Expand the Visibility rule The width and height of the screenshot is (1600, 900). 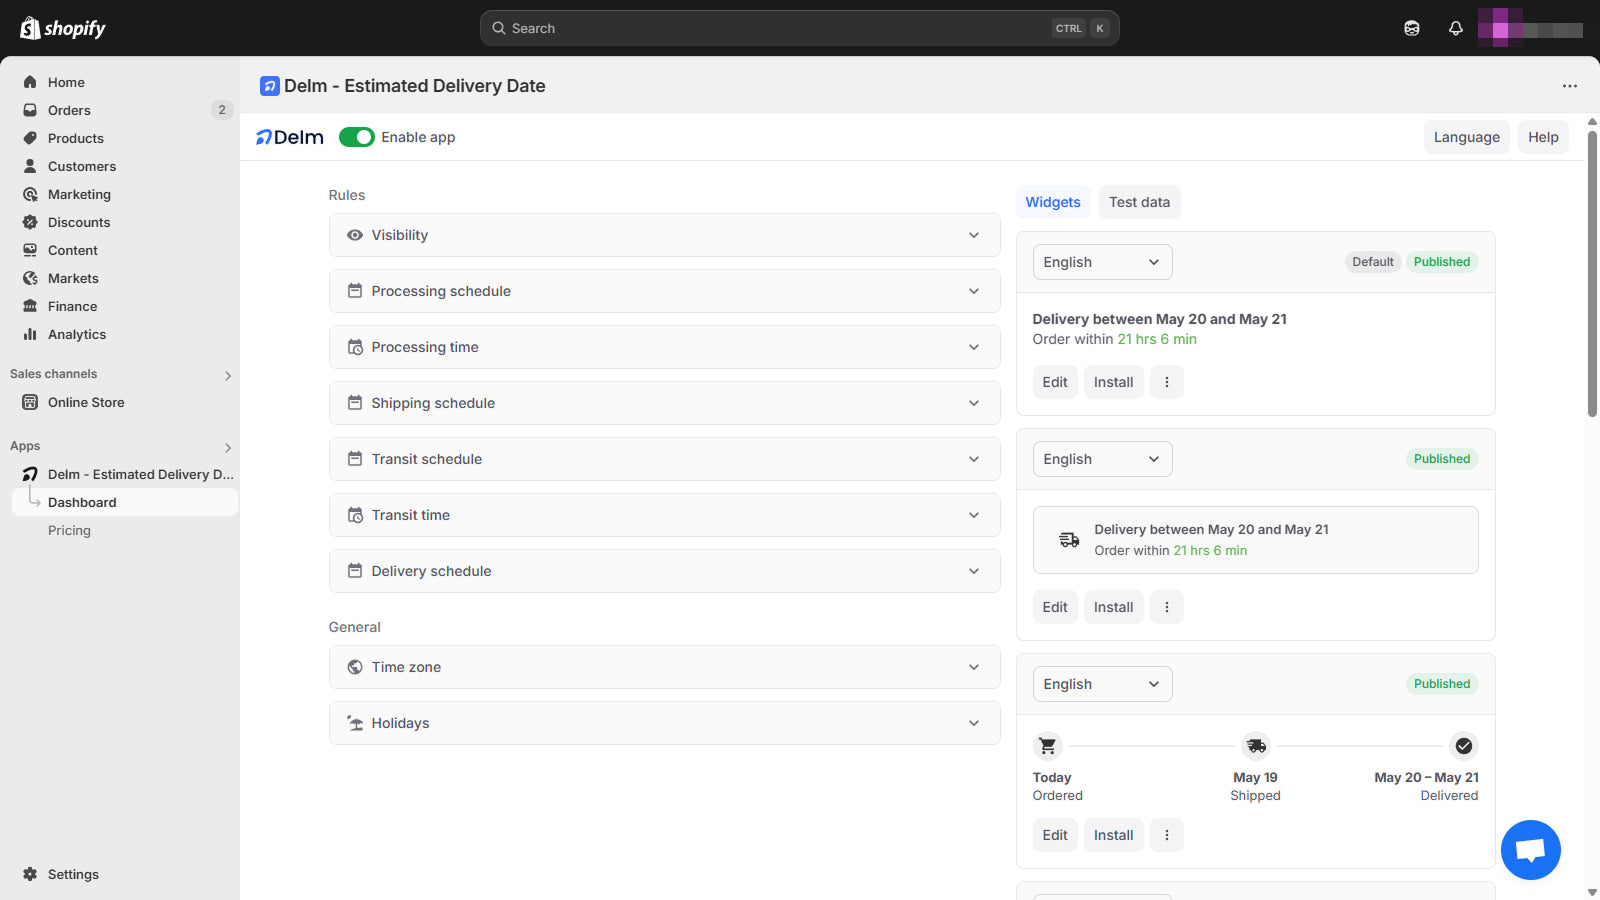click(664, 235)
